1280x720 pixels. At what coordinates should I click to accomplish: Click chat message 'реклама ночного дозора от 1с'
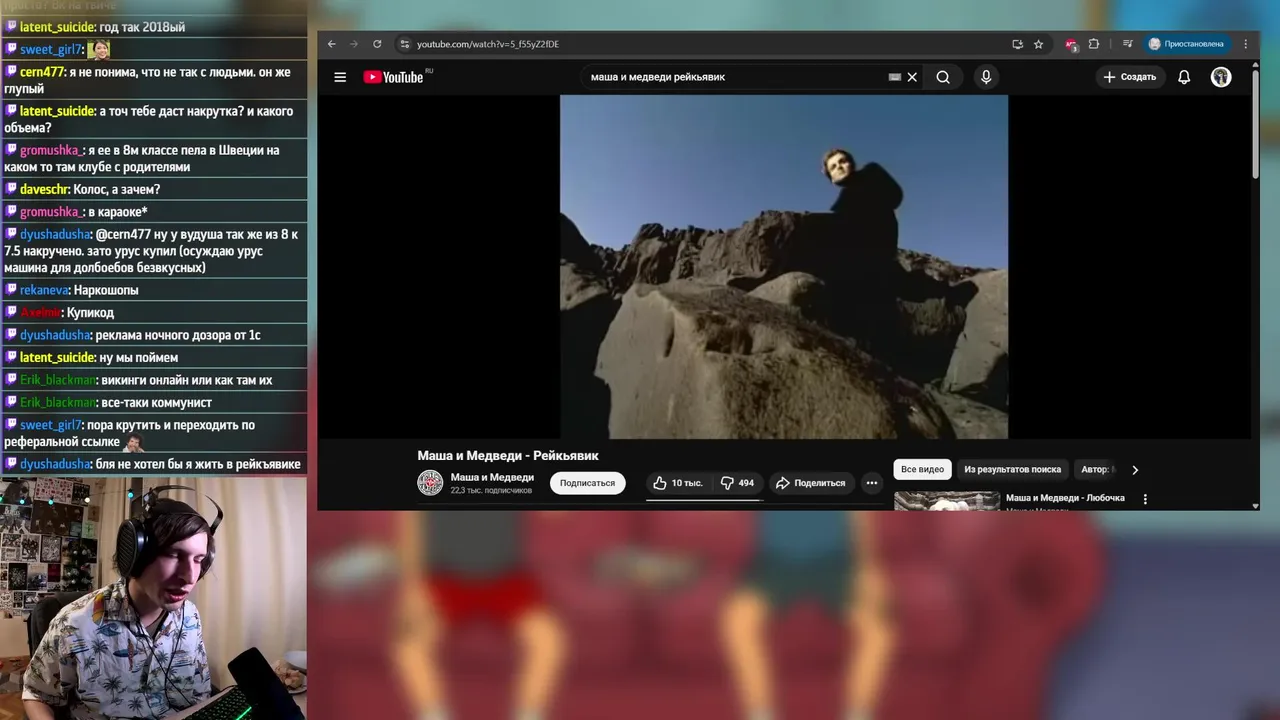click(178, 335)
